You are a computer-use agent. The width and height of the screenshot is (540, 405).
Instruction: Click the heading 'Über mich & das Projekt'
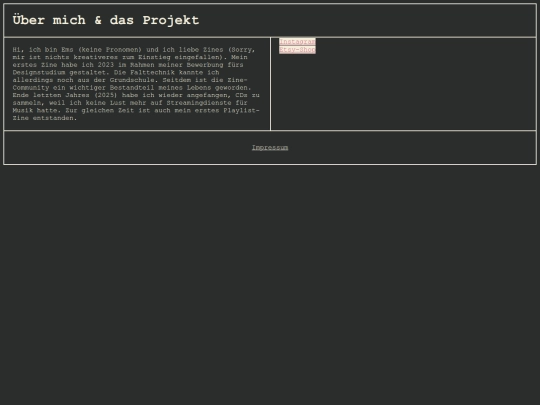(x=106, y=20)
